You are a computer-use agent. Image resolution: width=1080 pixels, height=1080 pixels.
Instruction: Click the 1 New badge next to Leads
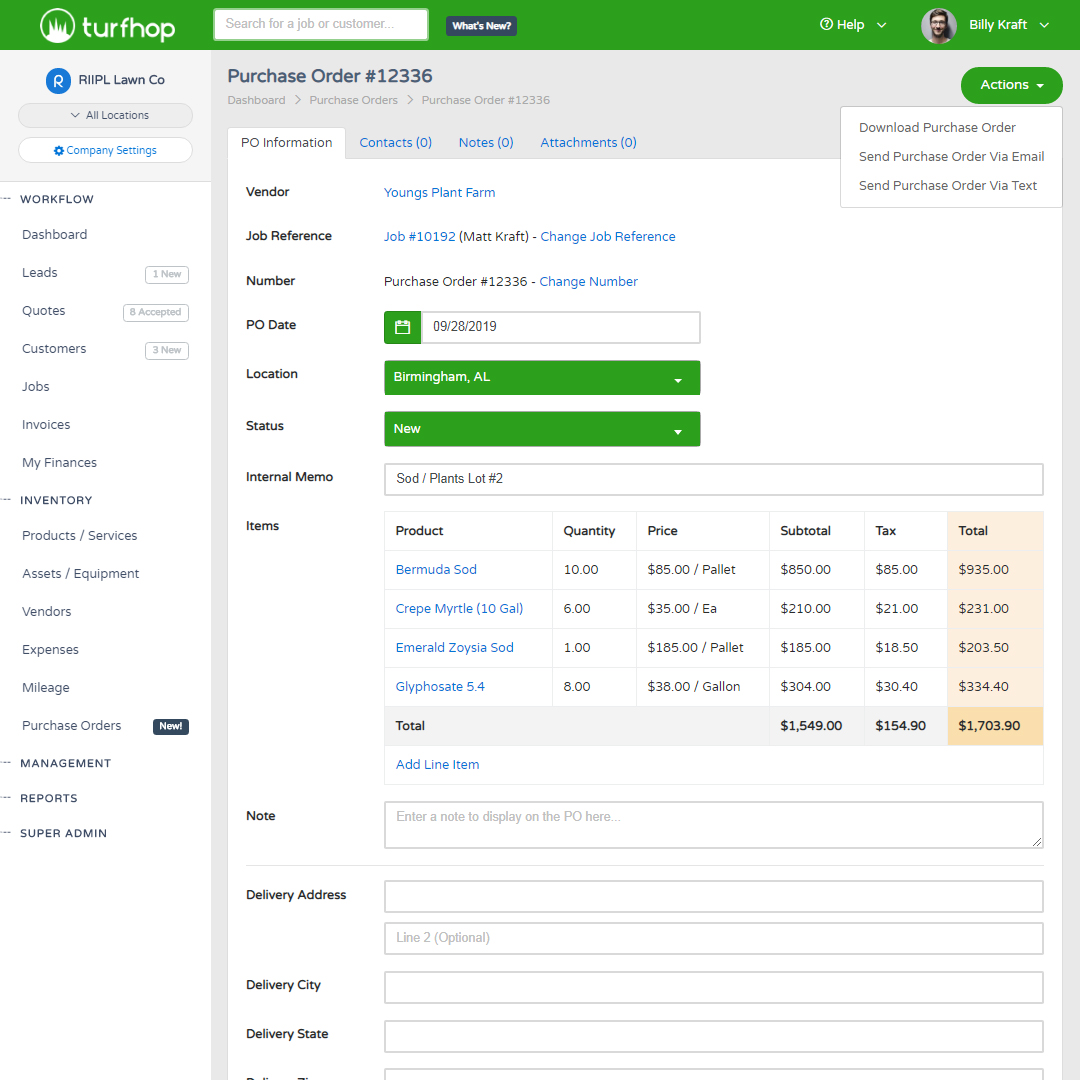(x=166, y=273)
